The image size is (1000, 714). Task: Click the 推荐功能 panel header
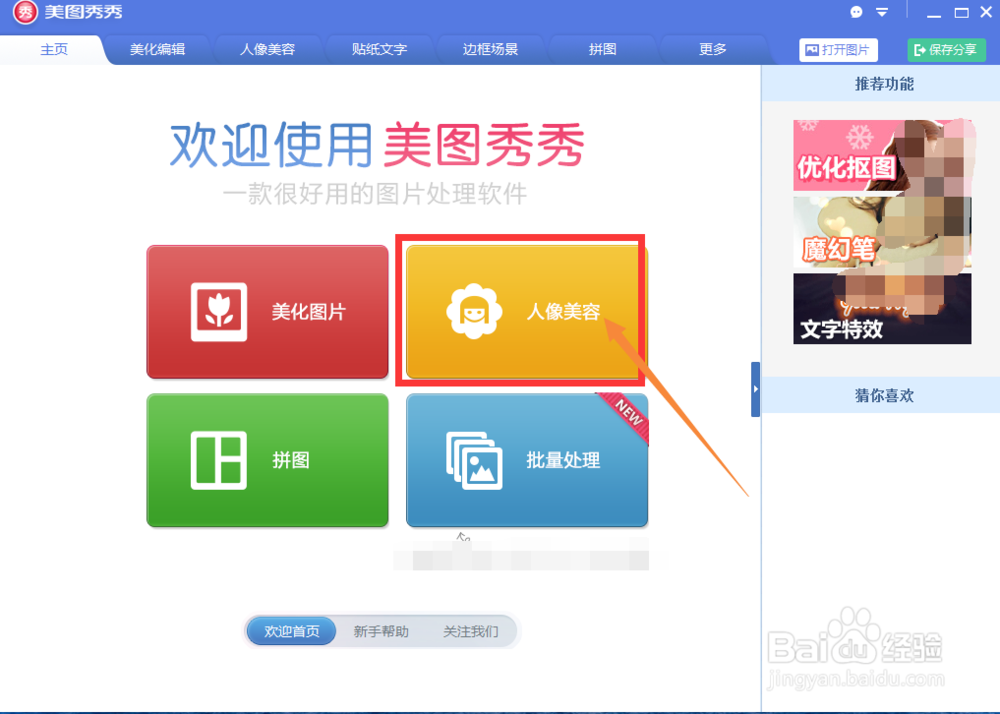(x=884, y=84)
